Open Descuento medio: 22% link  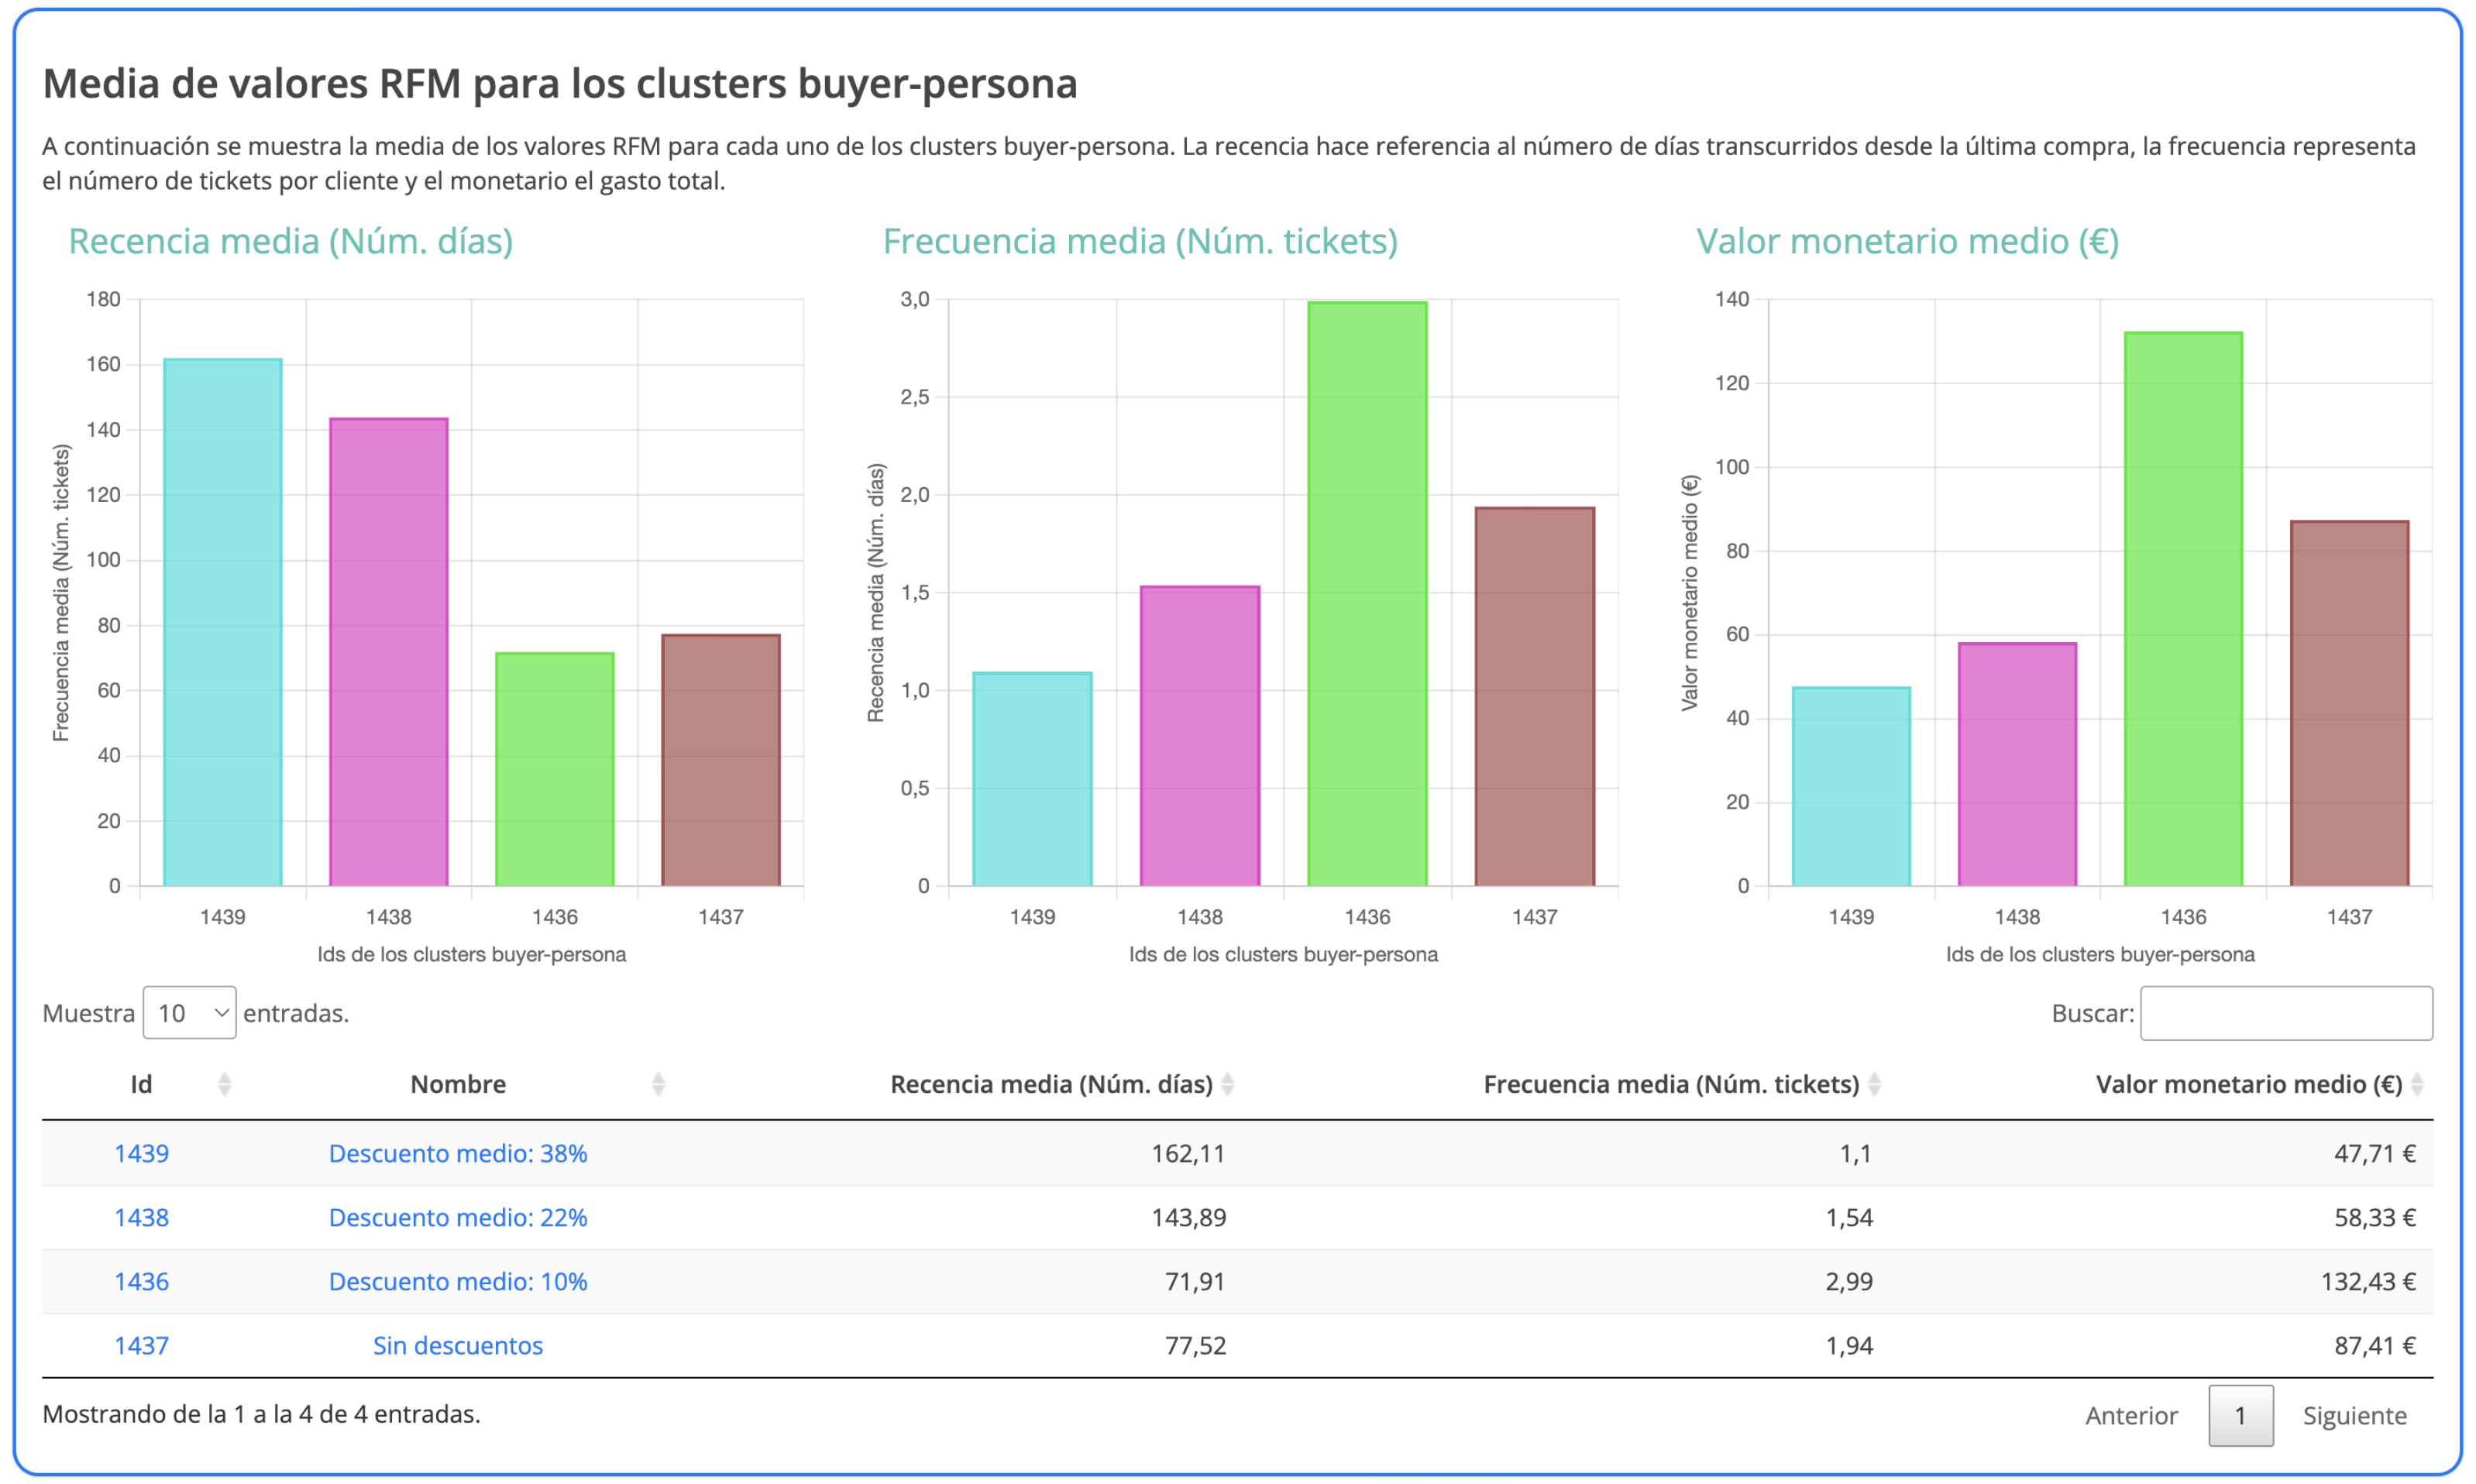click(458, 1217)
